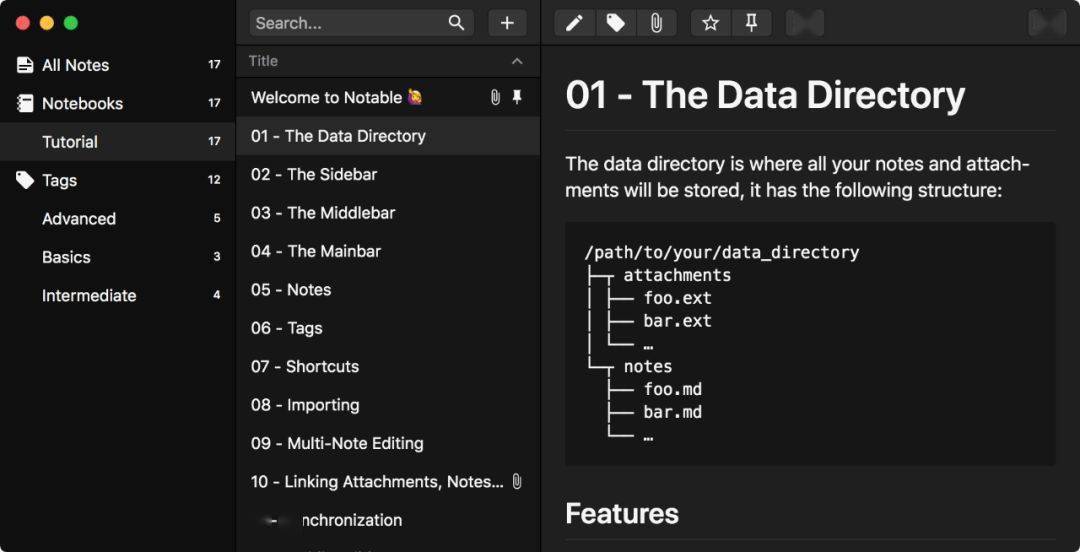Click the pencil edit note icon
This screenshot has width=1080, height=552.
(574, 23)
